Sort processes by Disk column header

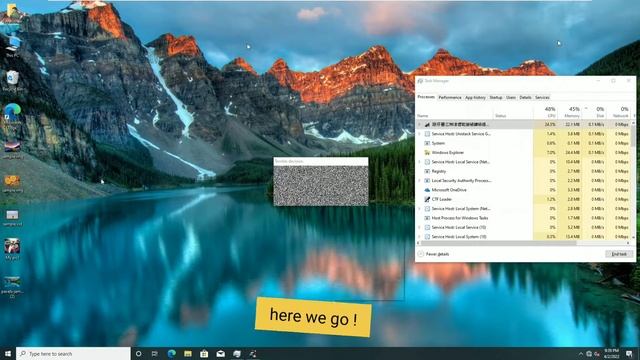595,112
